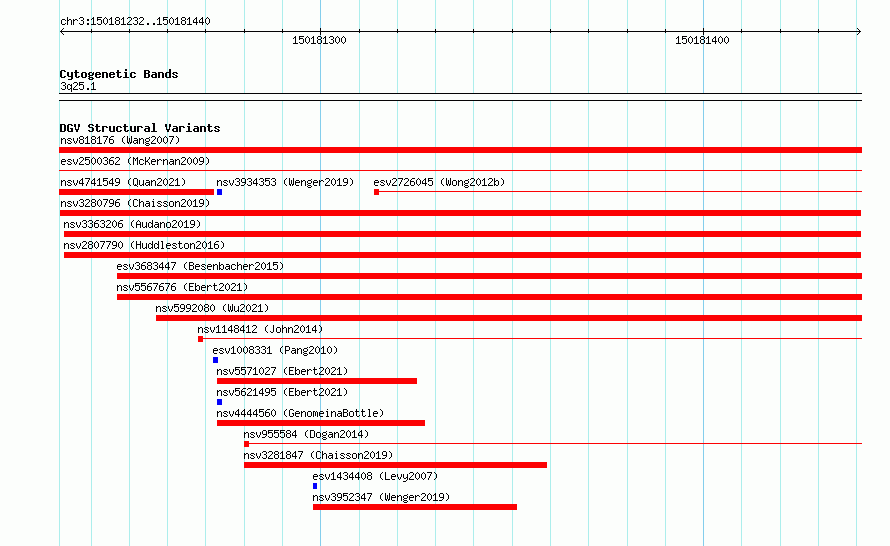Select the nsv4741549 short red bar

[x=136, y=192]
